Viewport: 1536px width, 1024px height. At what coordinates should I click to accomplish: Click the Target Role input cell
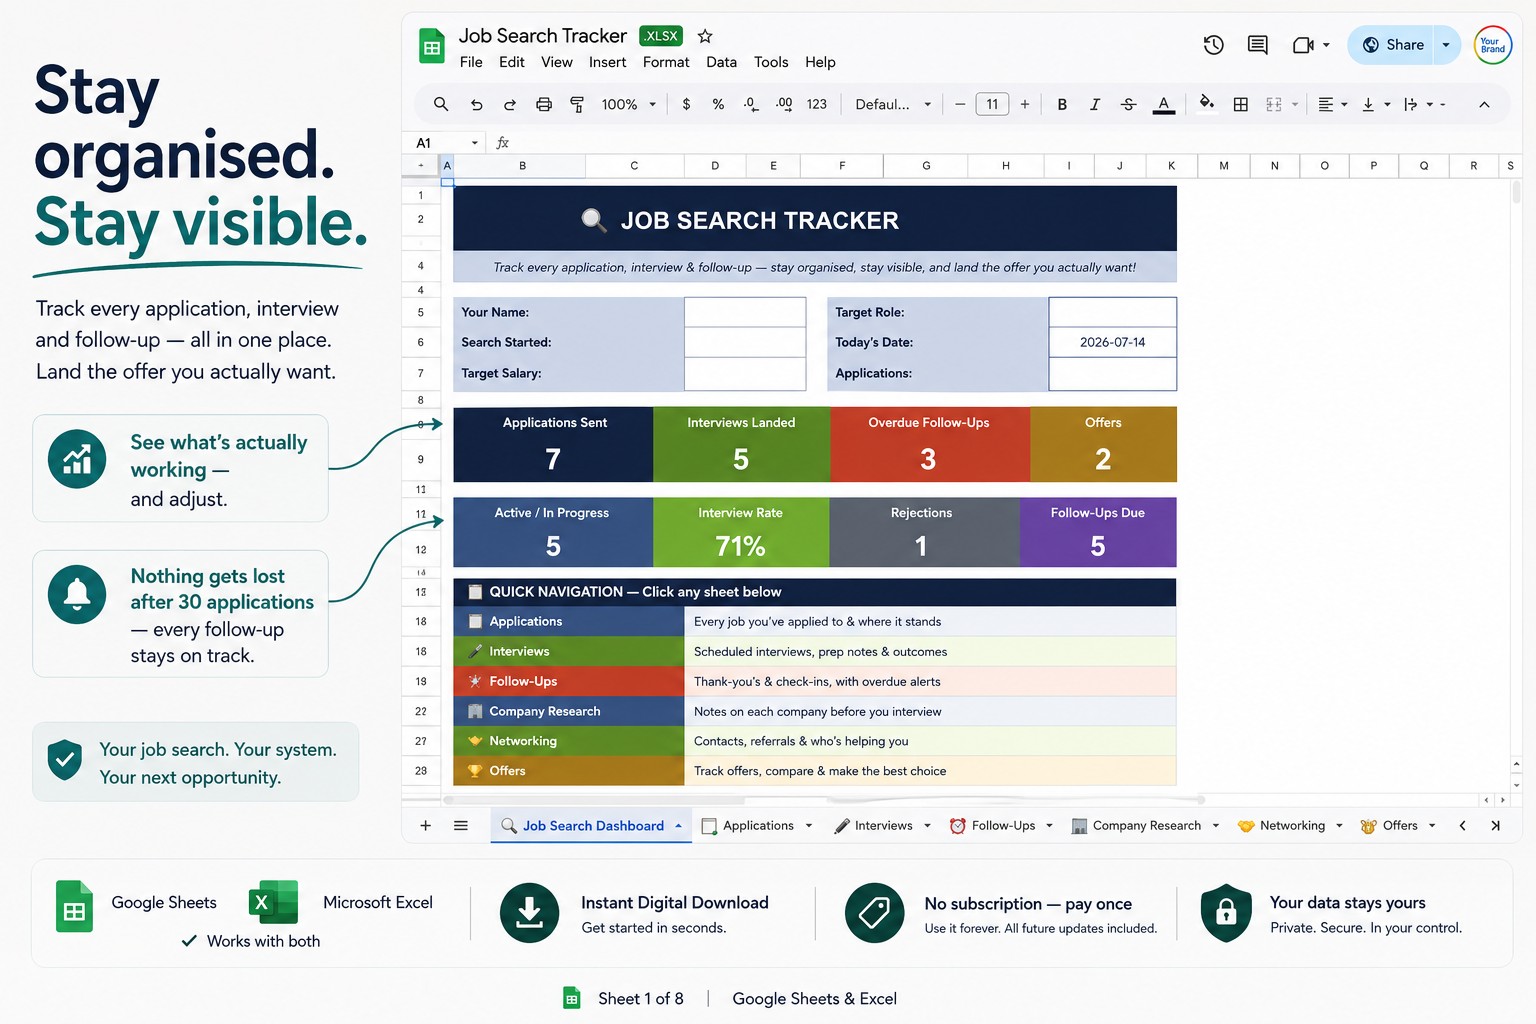point(1112,312)
